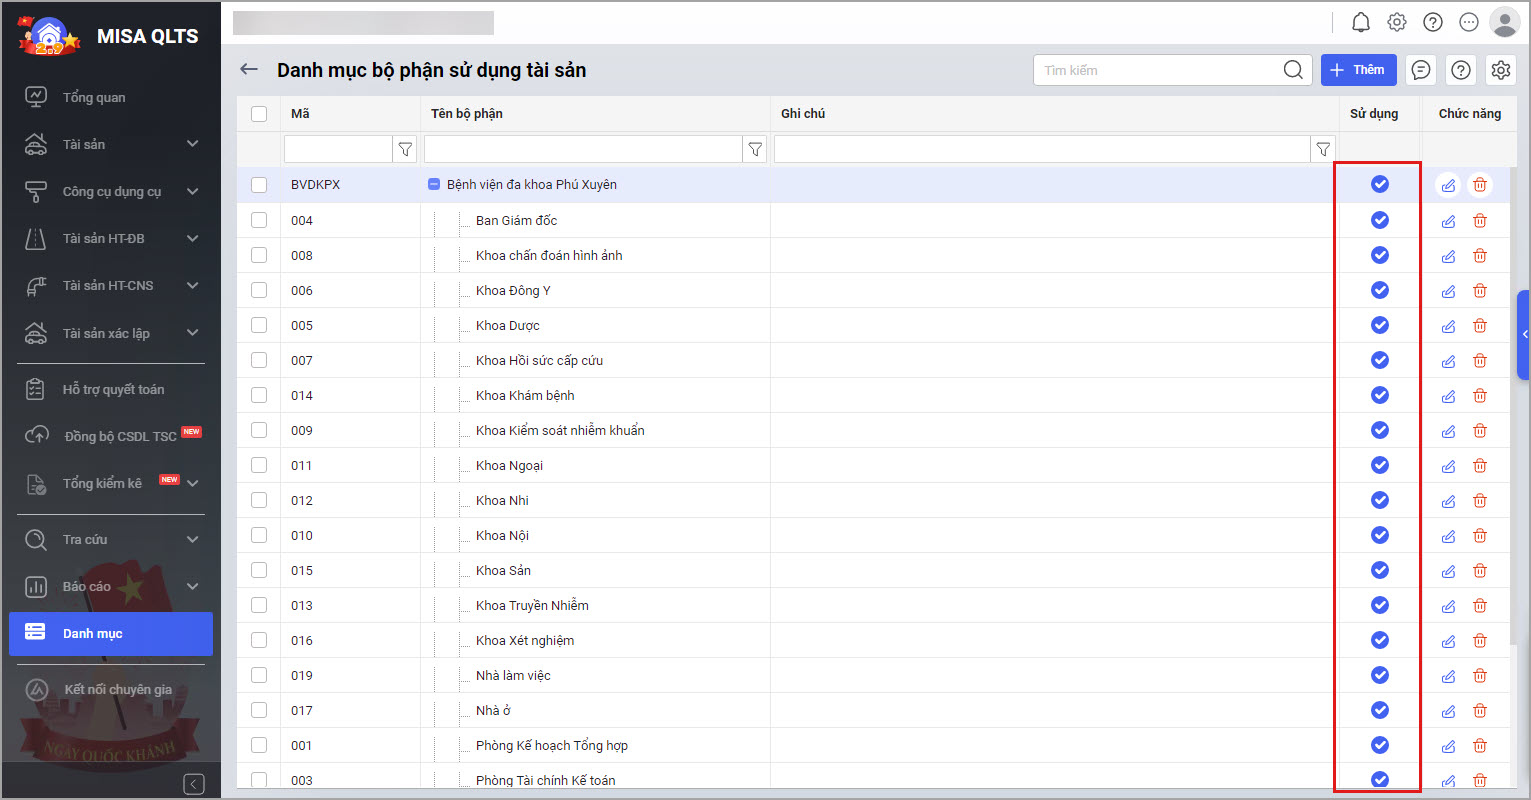This screenshot has height=800, width=1531.
Task: Focus the Tên bộ phận filter field
Action: tap(583, 149)
